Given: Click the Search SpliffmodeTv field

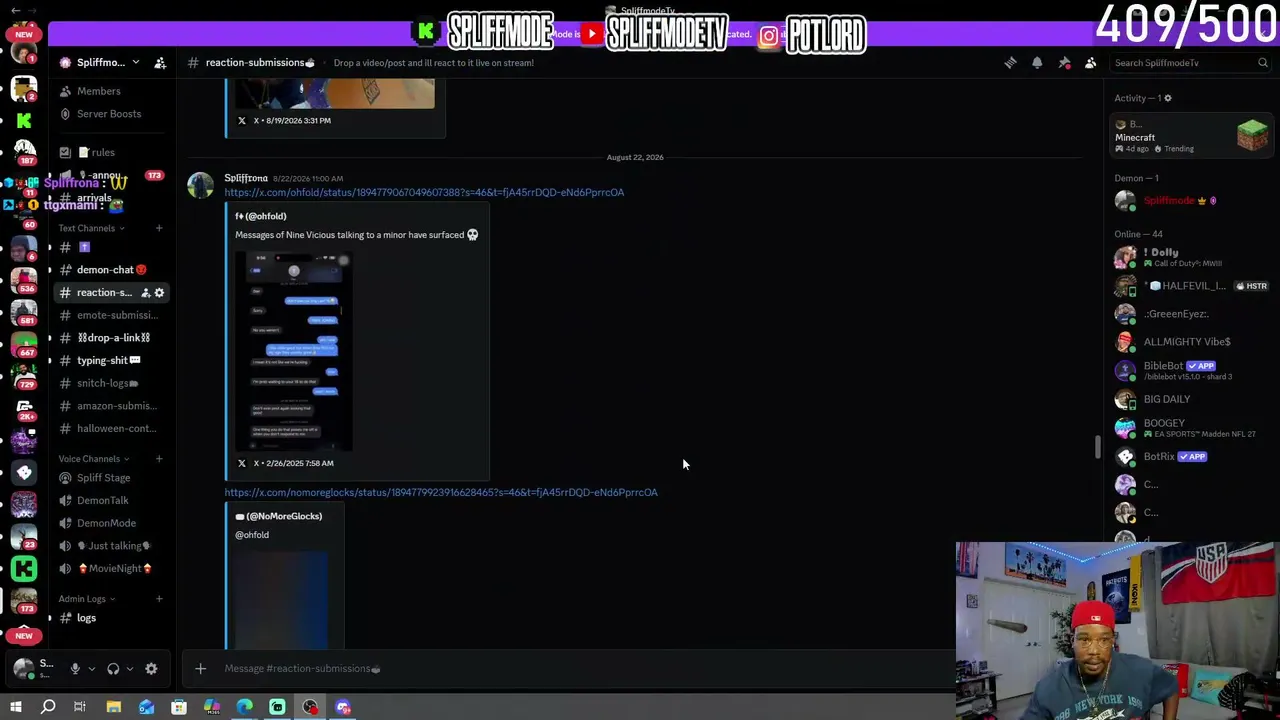Looking at the screenshot, I should pyautogui.click(x=1190, y=63).
